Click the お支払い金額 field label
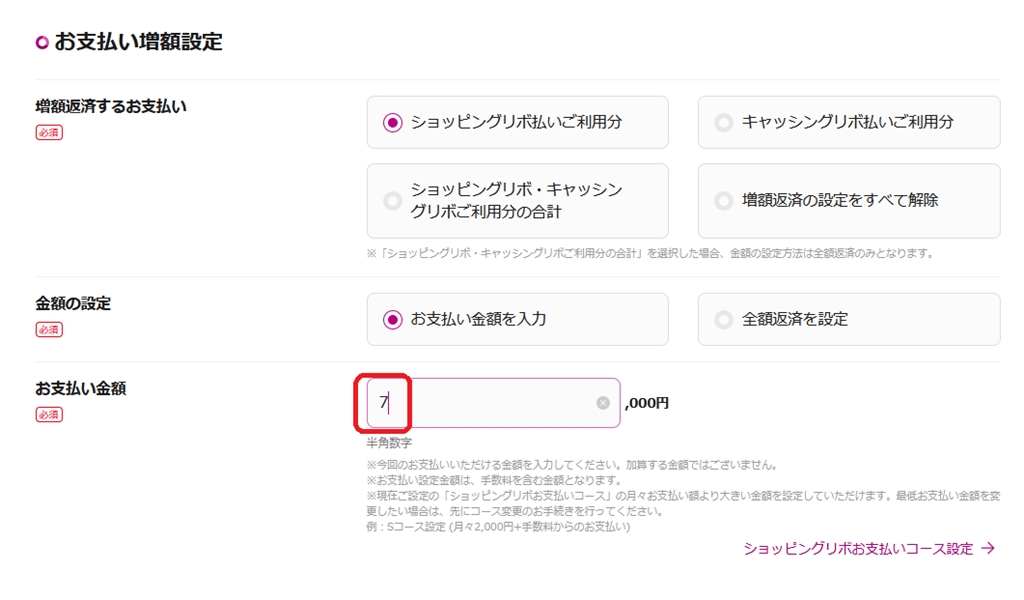This screenshot has height=600, width=1024. point(80,388)
